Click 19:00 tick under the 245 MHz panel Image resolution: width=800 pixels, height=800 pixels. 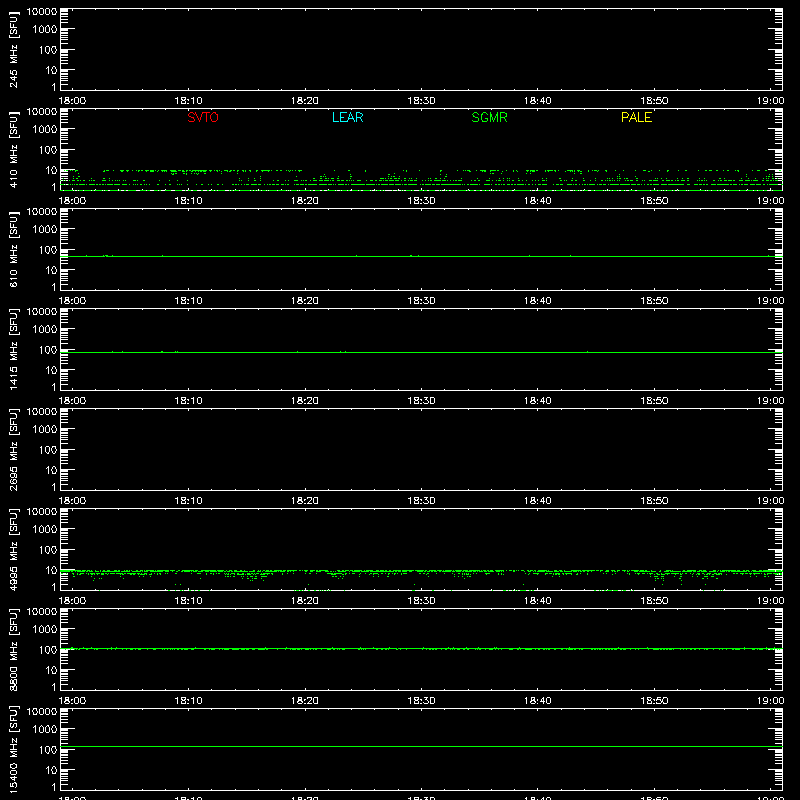[x=770, y=101]
